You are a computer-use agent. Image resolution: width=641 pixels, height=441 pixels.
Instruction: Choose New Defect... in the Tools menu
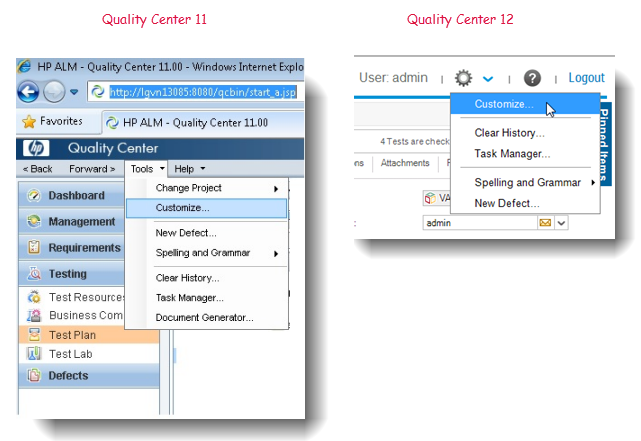[x=206, y=233]
